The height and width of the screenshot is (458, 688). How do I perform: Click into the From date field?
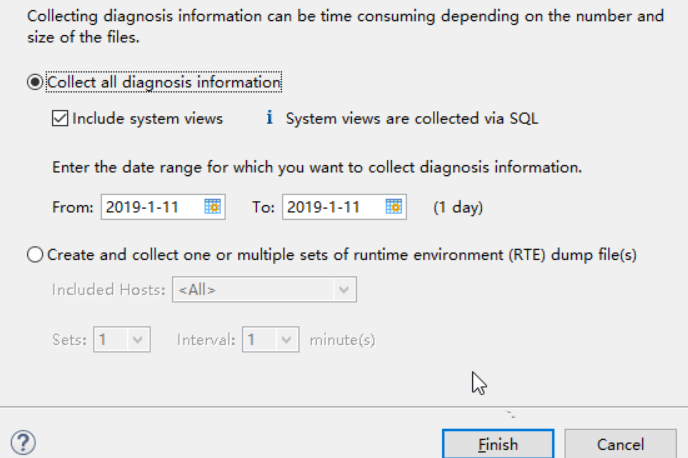coord(153,207)
